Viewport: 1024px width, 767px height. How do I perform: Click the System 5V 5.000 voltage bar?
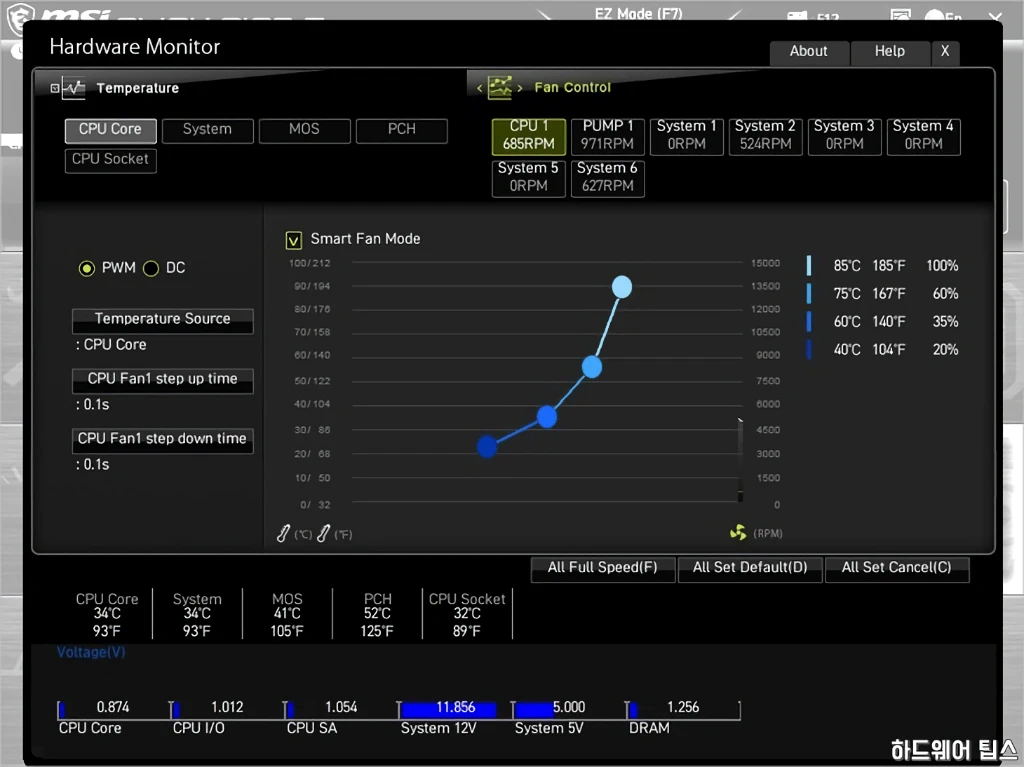(x=569, y=709)
